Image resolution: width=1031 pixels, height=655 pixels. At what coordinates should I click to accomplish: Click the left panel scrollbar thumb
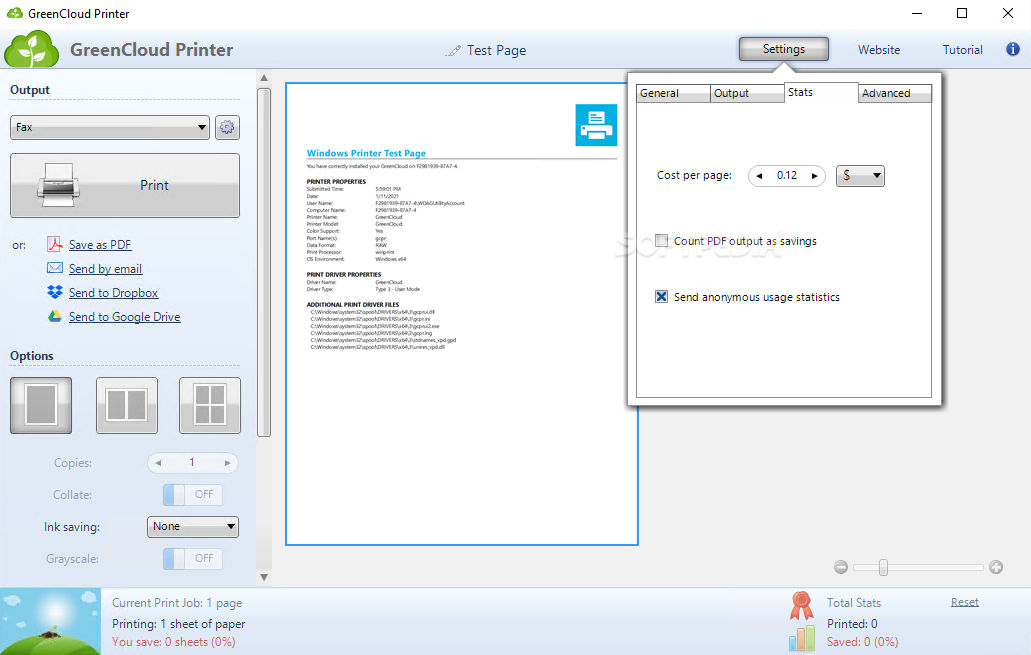click(264, 262)
